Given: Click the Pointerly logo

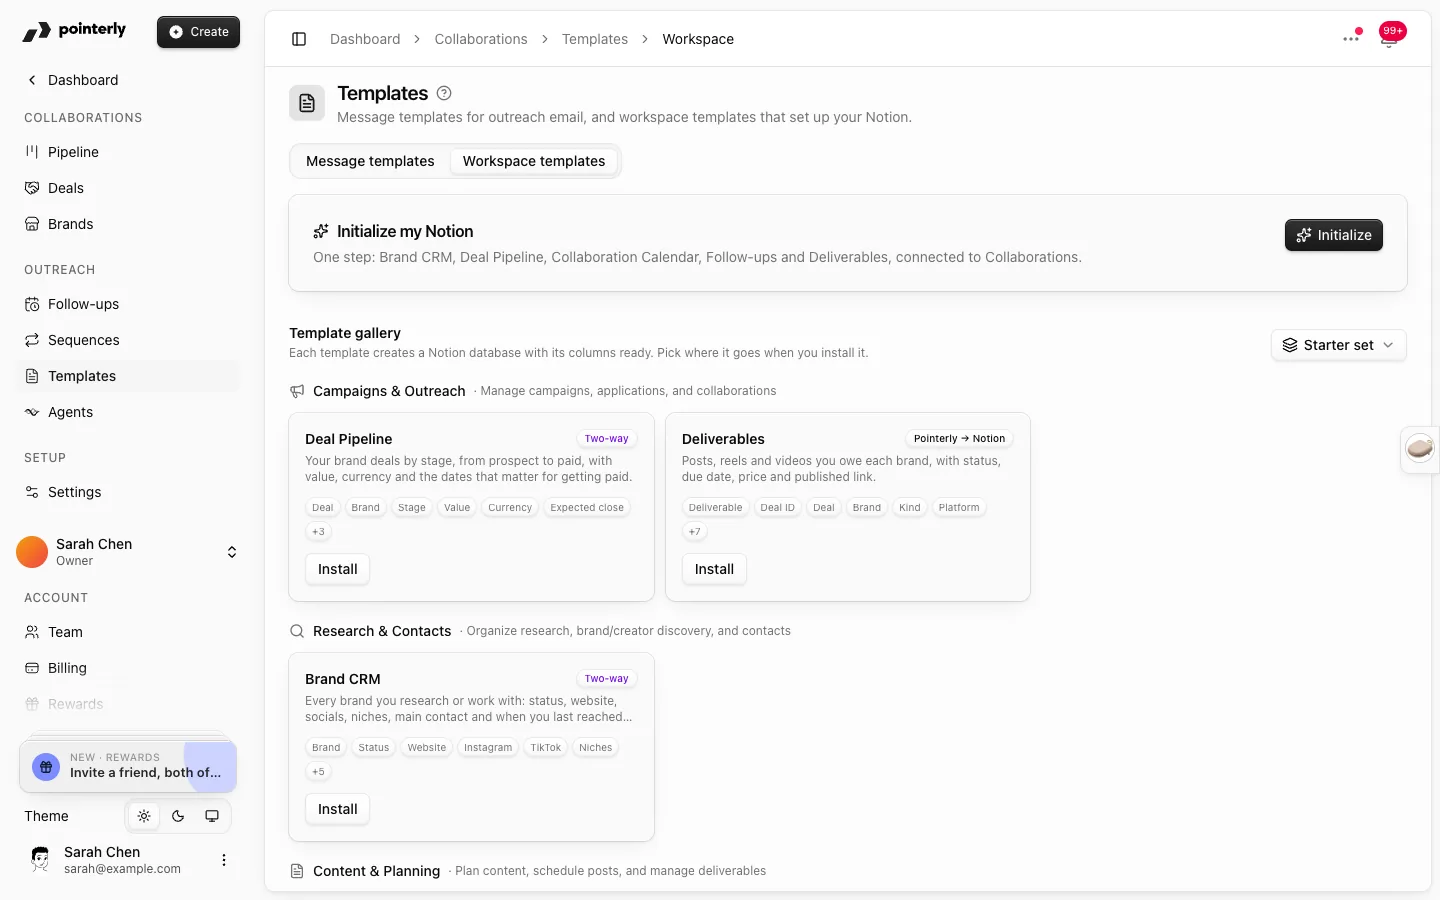Looking at the screenshot, I should point(74,31).
